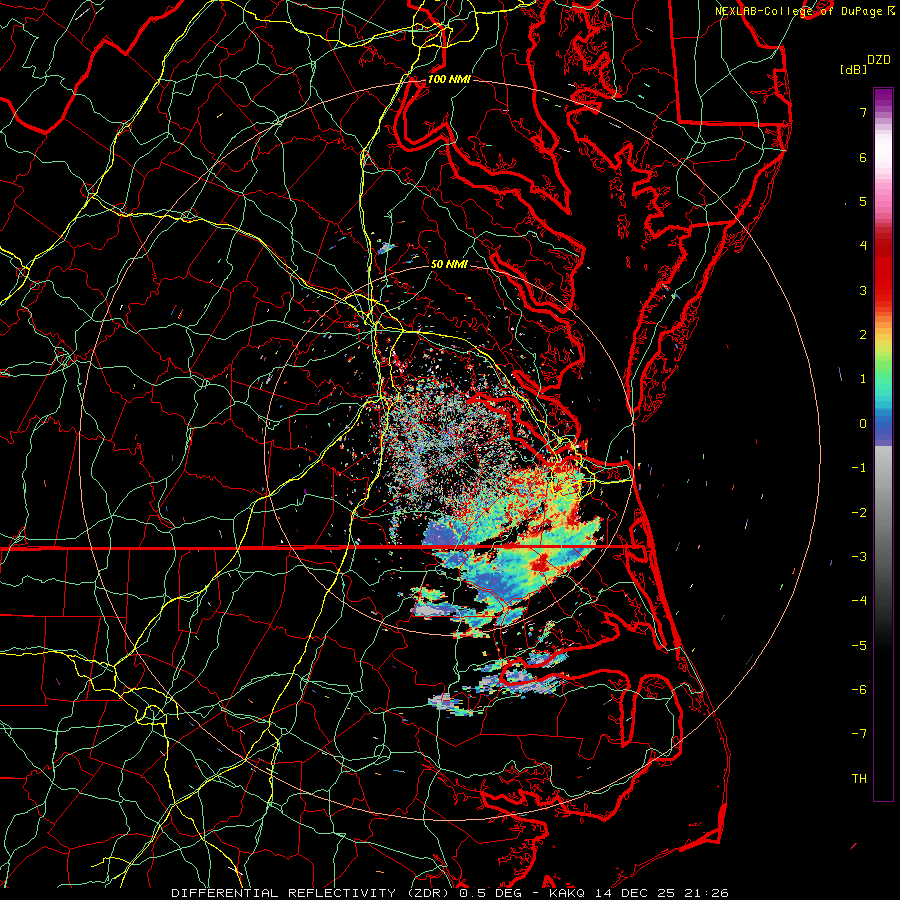
Task: Click the 6 dB scale label
Action: coord(863,157)
